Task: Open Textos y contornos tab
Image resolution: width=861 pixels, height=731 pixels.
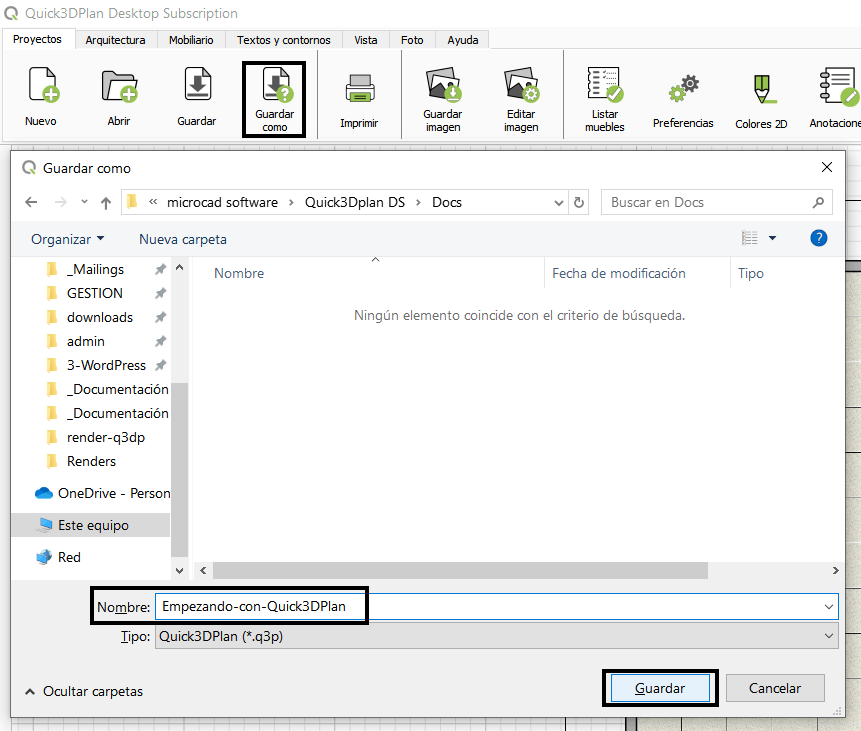Action: [x=283, y=40]
